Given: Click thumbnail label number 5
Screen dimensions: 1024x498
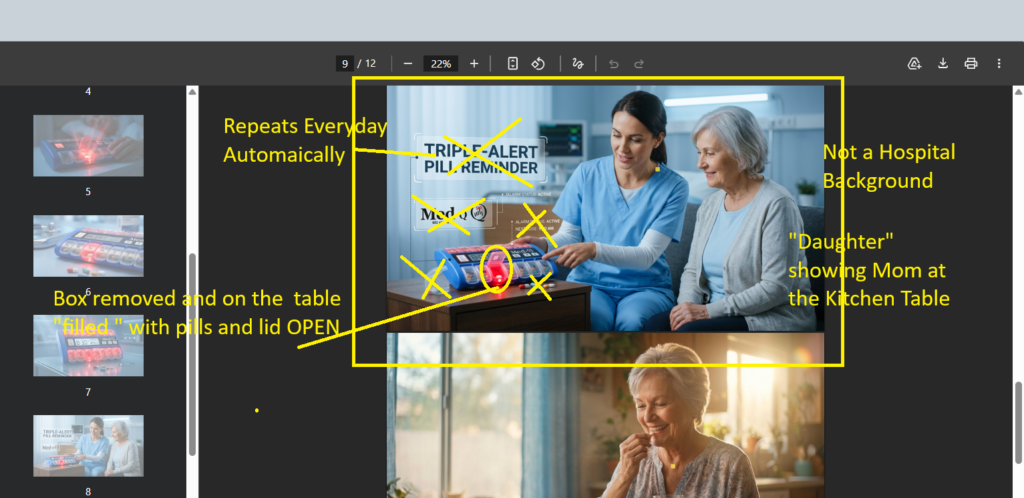Looking at the screenshot, I should (x=88, y=192).
